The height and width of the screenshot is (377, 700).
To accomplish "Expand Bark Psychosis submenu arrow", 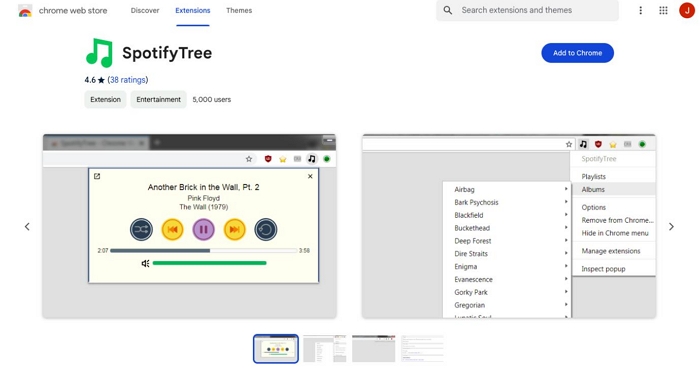I will coord(566,202).
